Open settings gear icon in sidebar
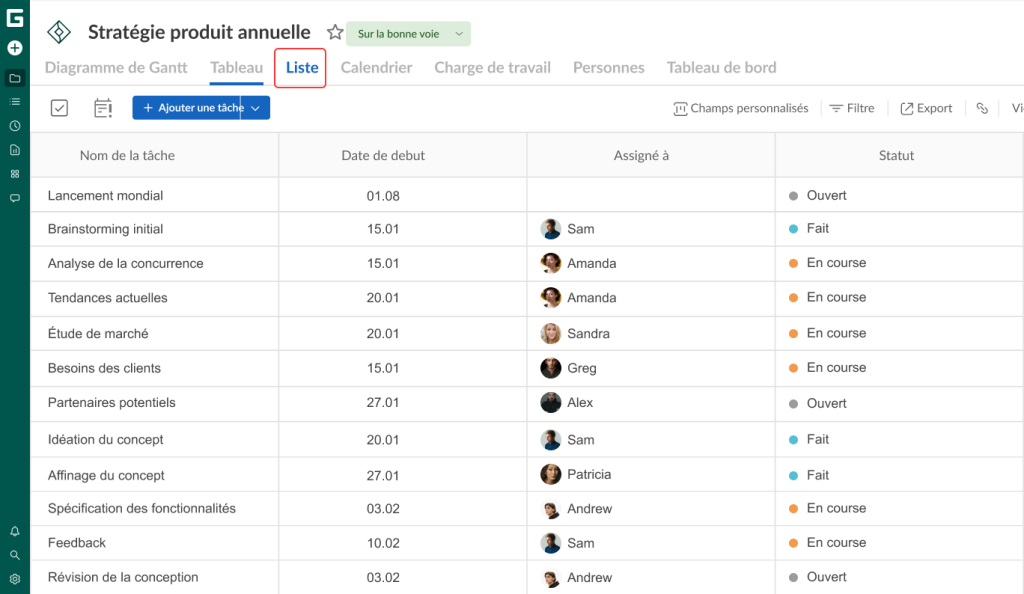Screen dimensions: 1024x594 (14, 579)
